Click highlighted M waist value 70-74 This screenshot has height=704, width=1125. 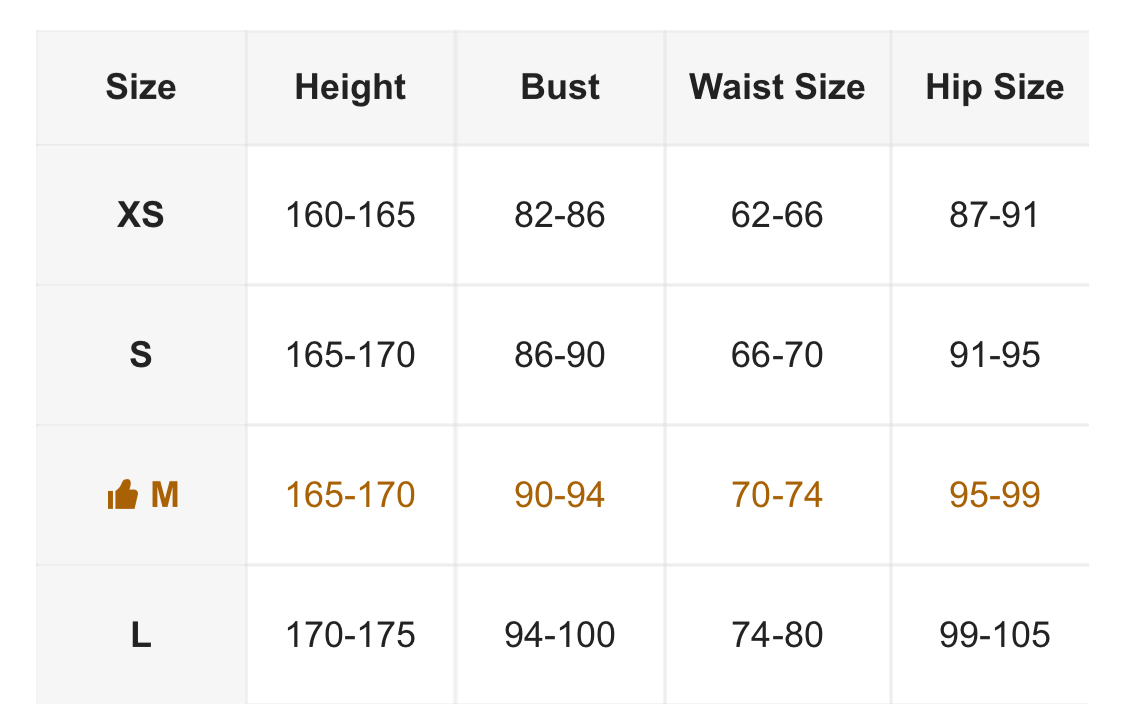pos(777,495)
